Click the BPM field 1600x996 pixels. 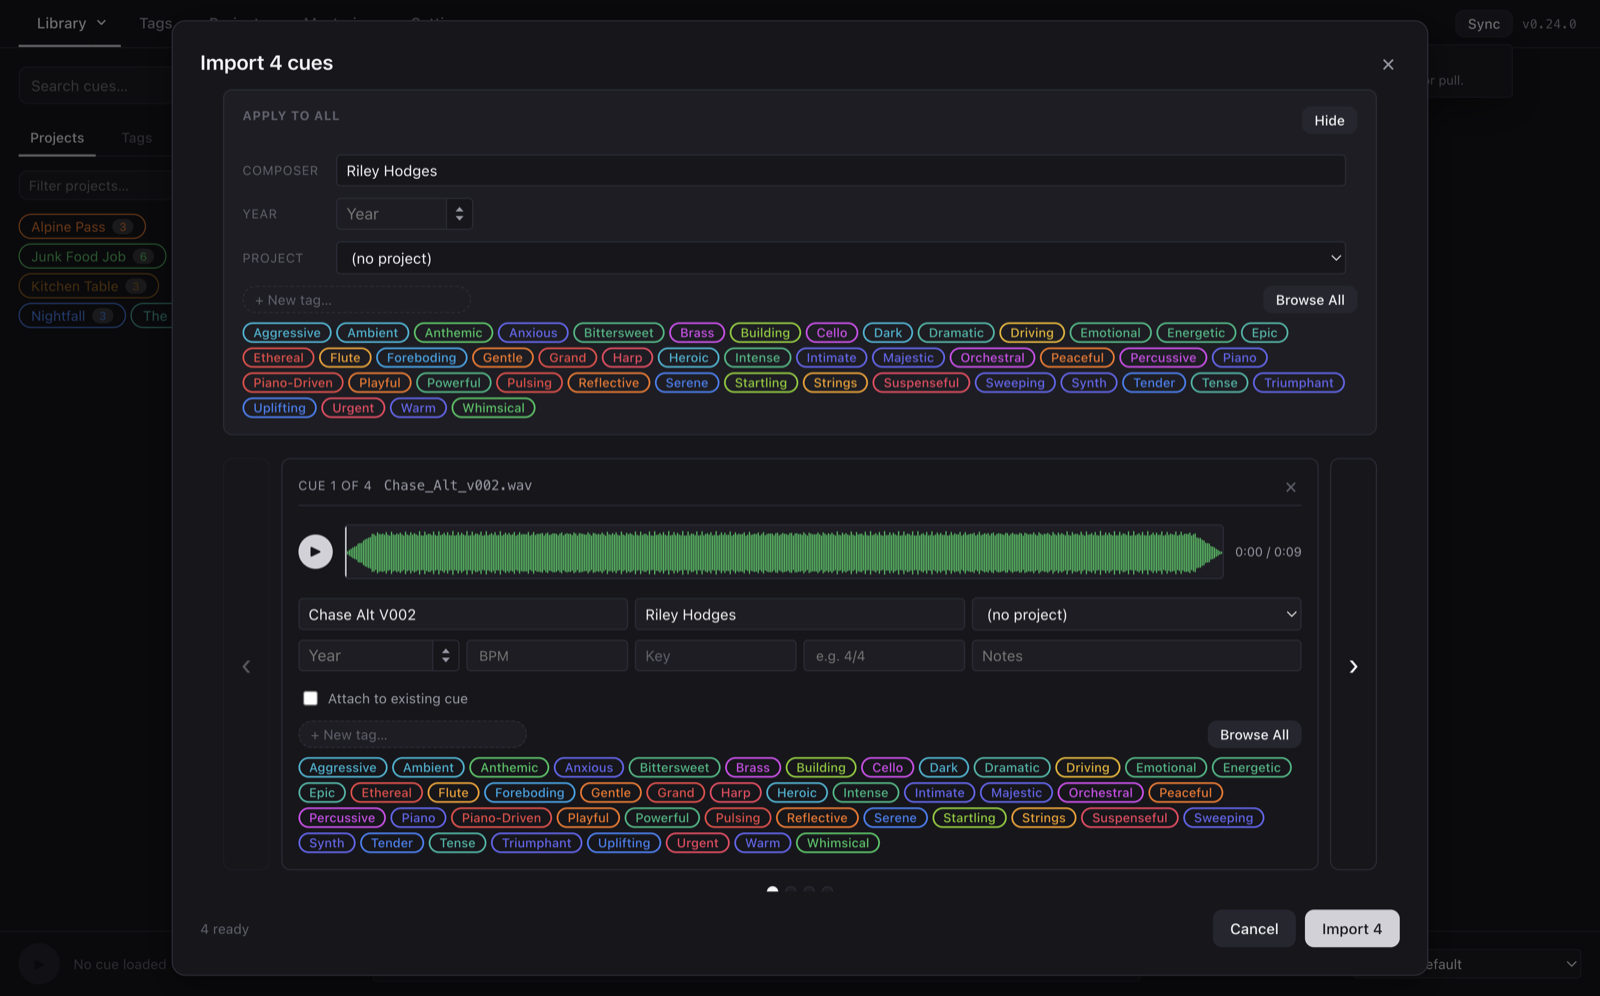coord(547,656)
